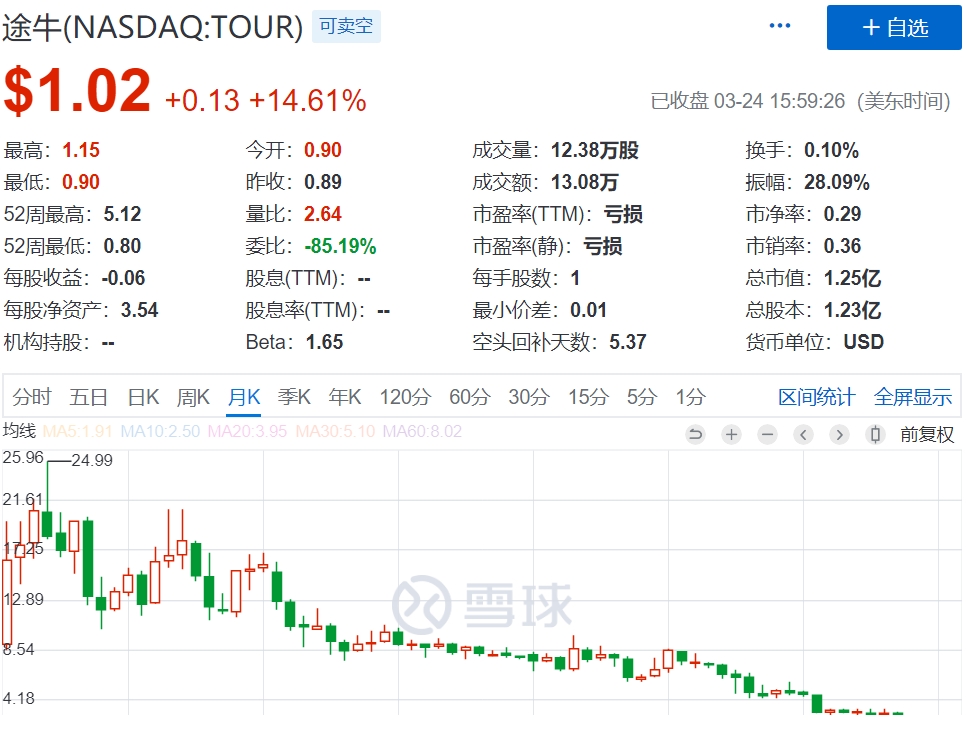Switch to the 五日 five-day tab
966x755 pixels.
(89, 397)
